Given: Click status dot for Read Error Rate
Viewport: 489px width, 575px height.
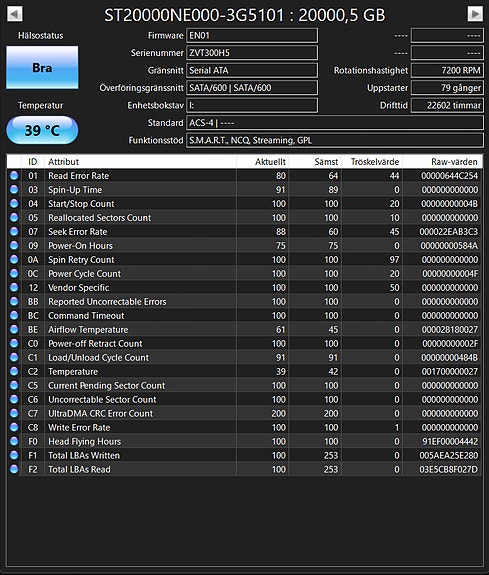Looking at the screenshot, I should pos(14,176).
